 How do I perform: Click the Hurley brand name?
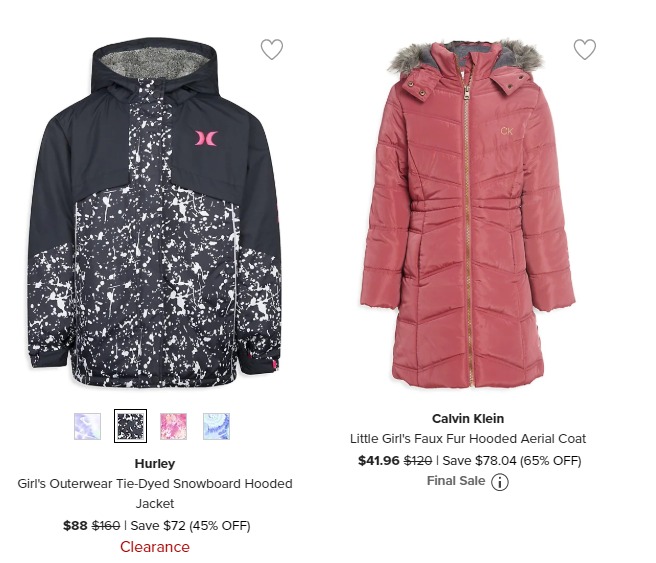tap(155, 463)
